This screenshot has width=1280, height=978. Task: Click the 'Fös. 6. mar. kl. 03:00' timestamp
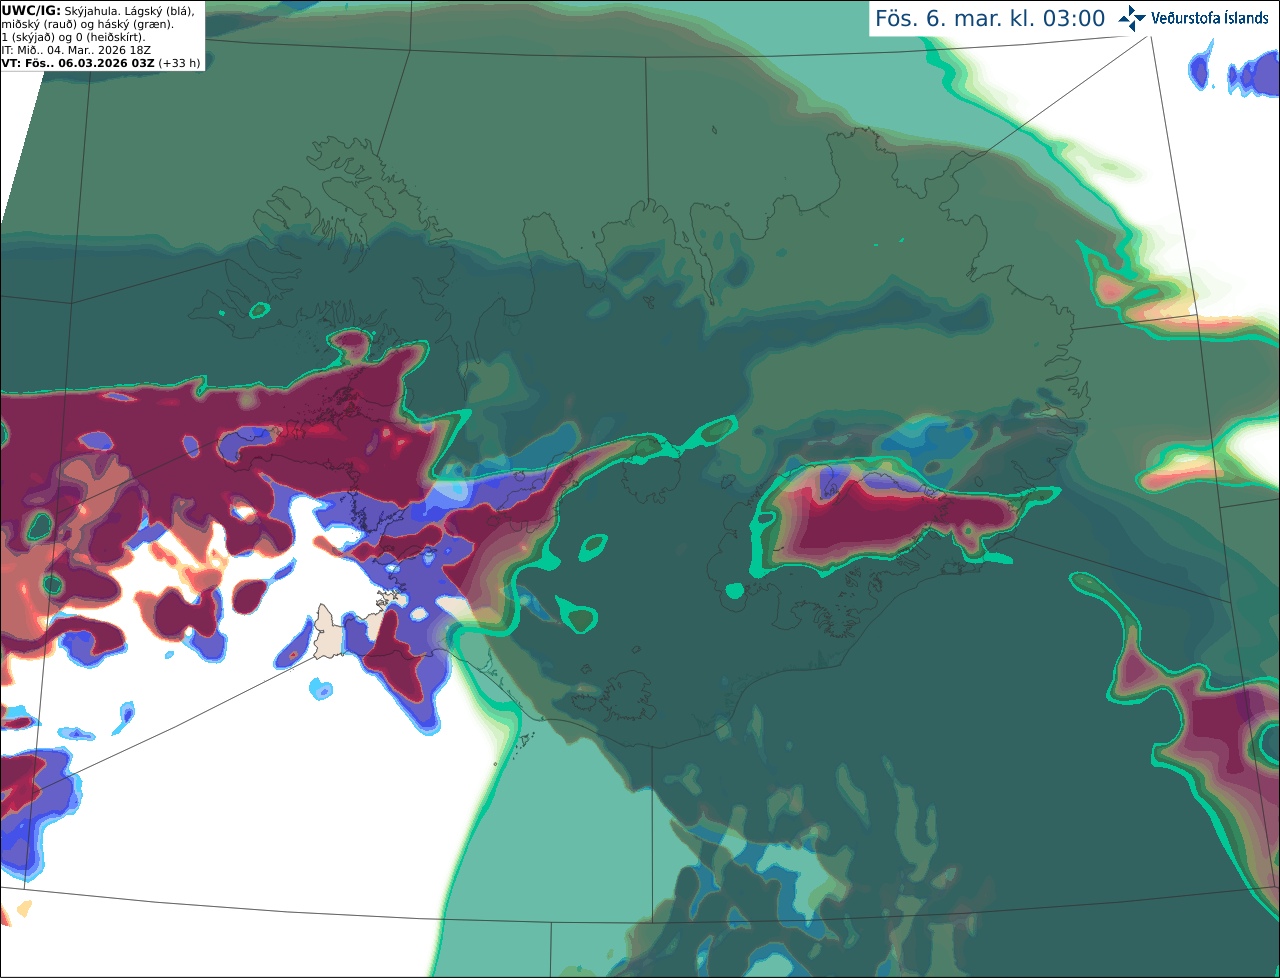pyautogui.click(x=990, y=19)
